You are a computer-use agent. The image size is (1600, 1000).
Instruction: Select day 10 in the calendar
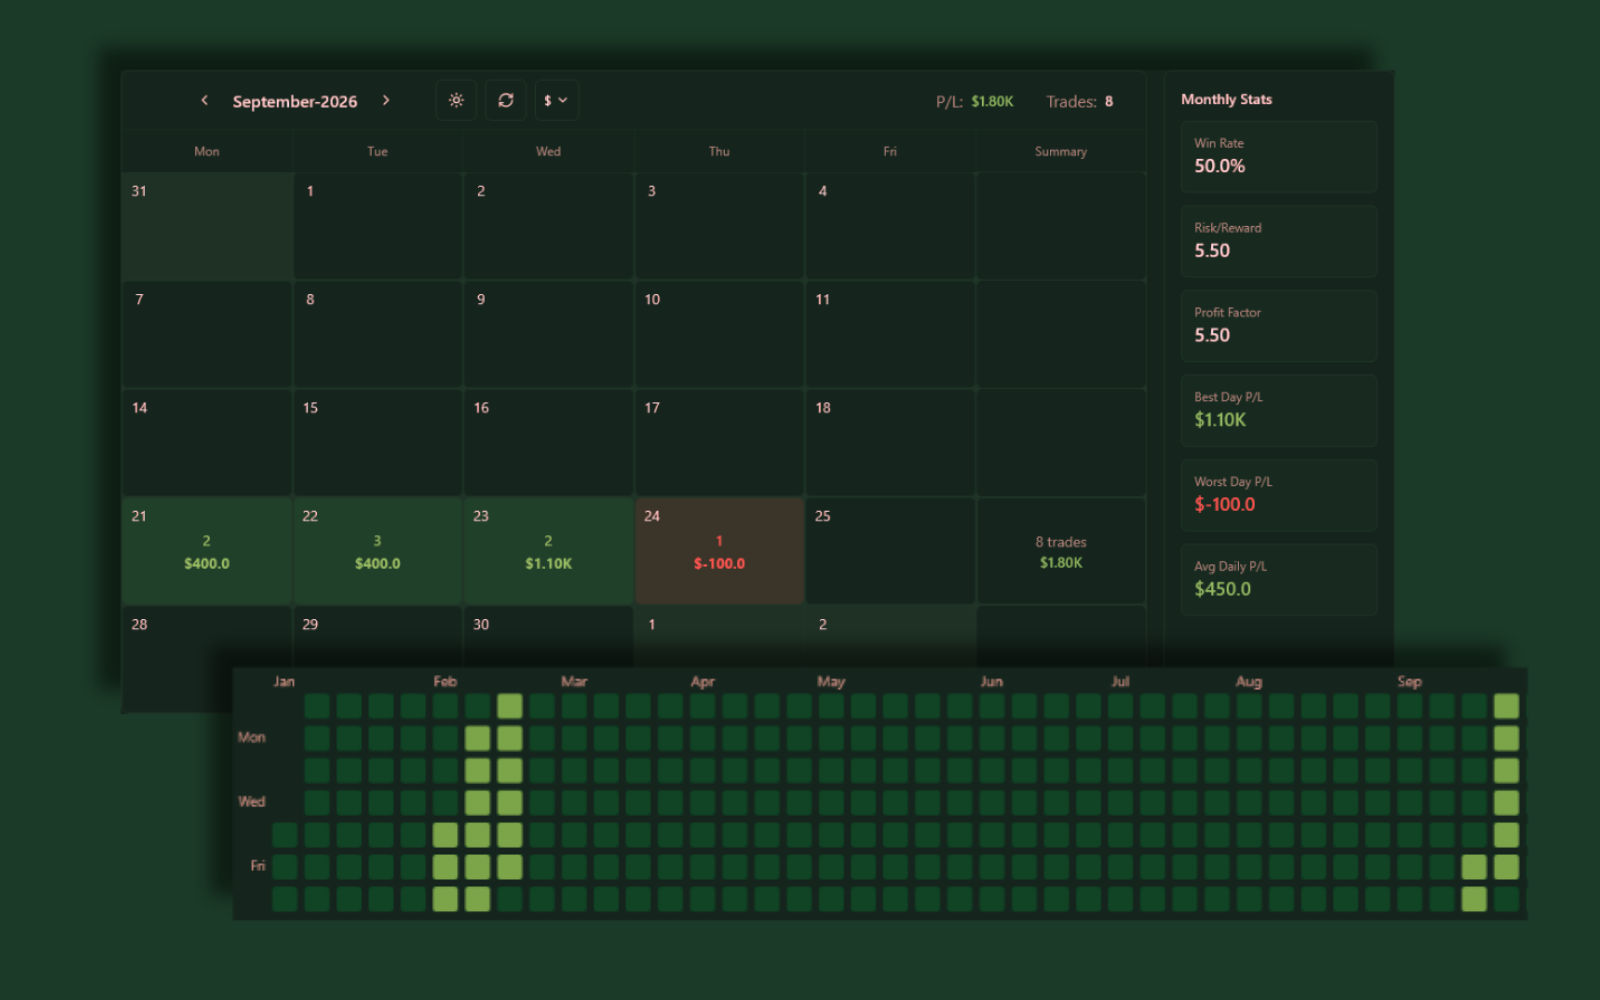point(720,334)
